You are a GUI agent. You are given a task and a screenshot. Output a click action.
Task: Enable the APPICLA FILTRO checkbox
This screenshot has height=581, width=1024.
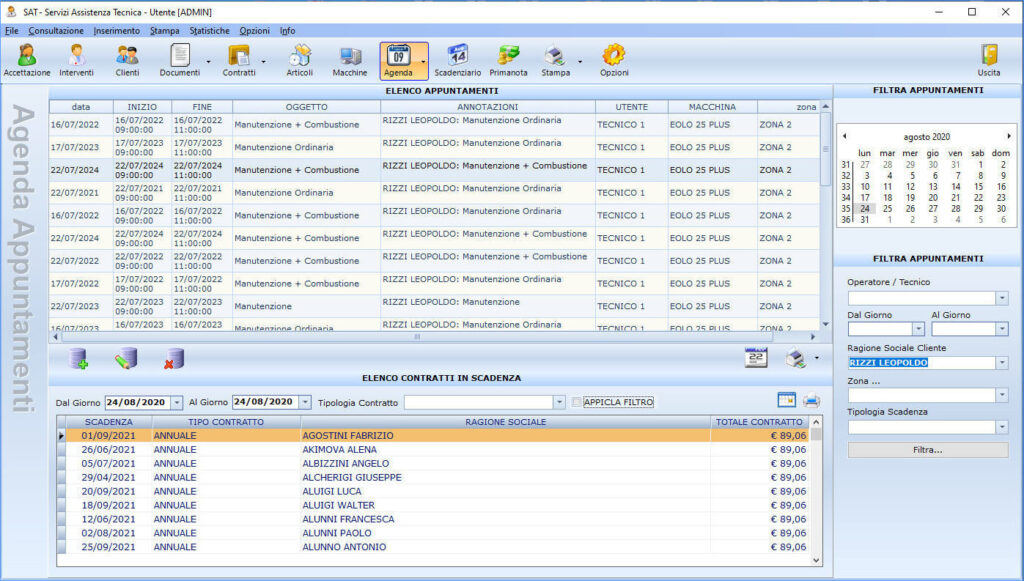(x=576, y=402)
